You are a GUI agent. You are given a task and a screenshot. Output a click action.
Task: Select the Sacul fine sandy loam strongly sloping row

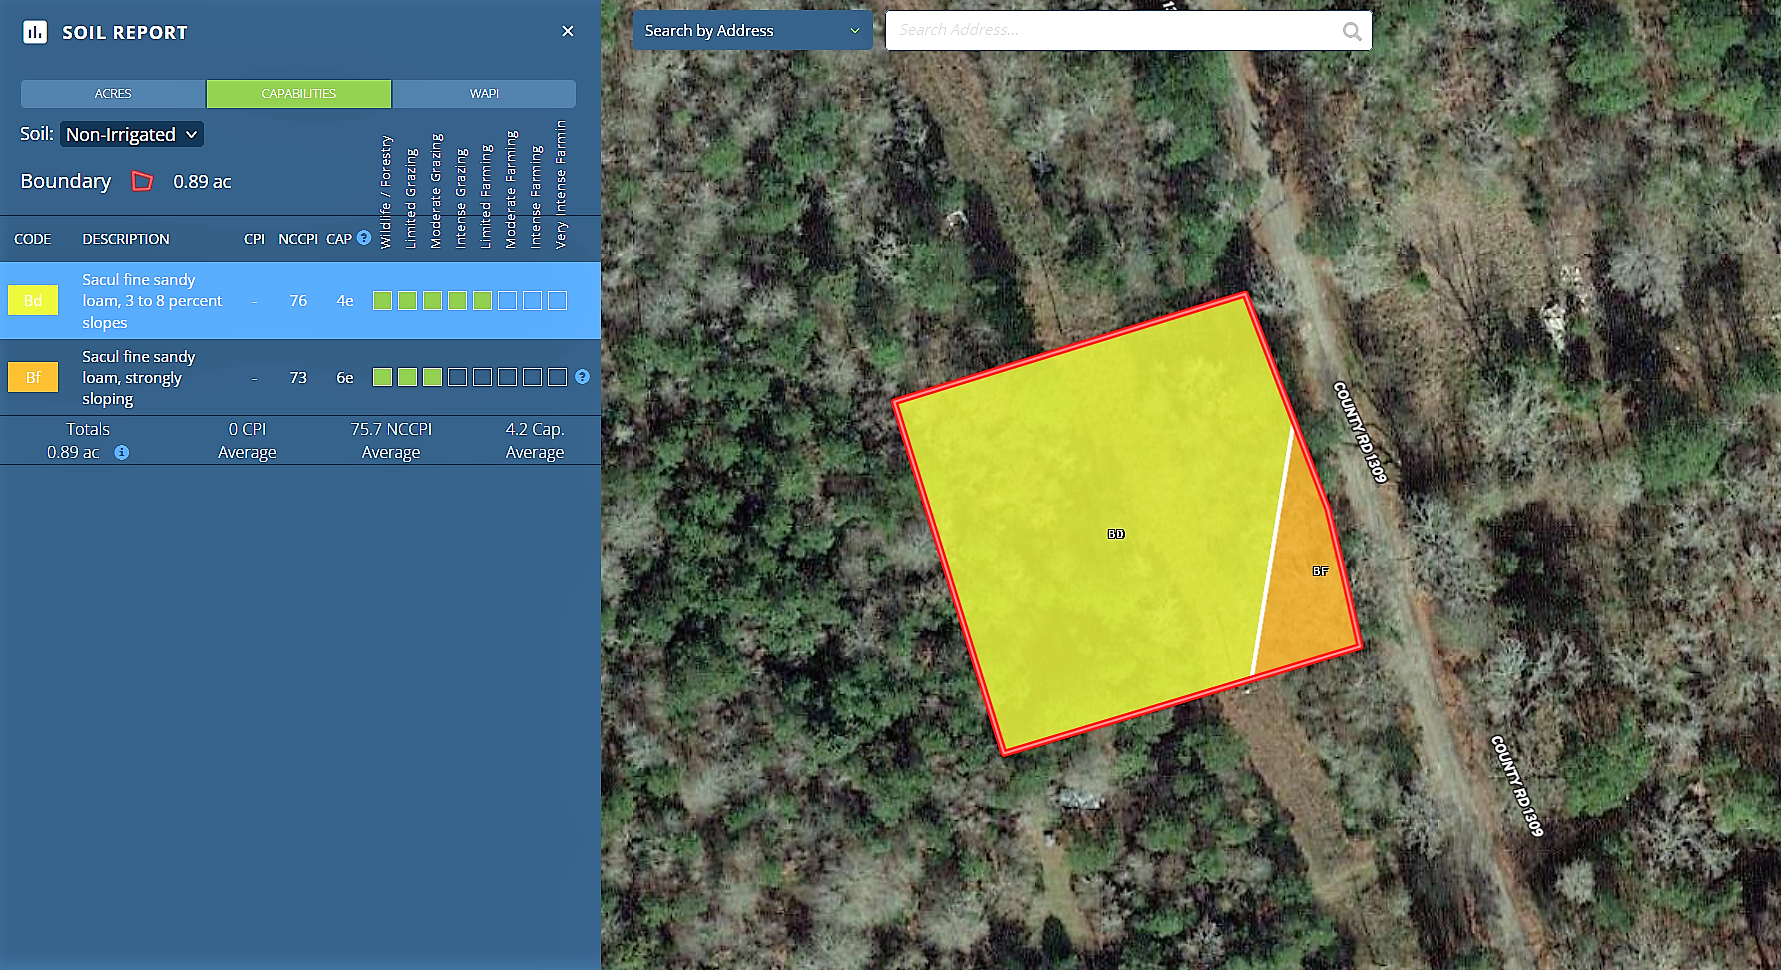pyautogui.click(x=140, y=377)
